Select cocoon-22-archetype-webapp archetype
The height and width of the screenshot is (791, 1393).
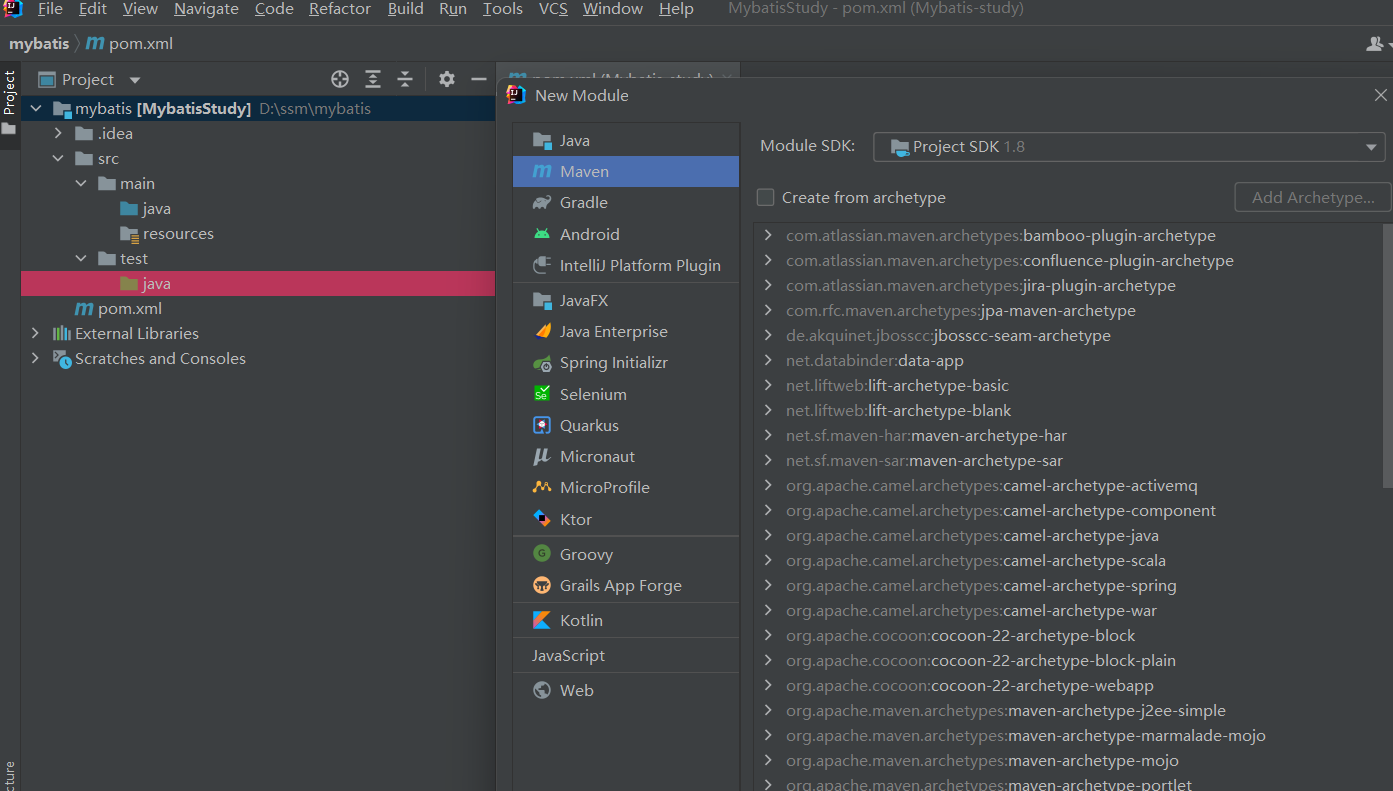pos(970,686)
